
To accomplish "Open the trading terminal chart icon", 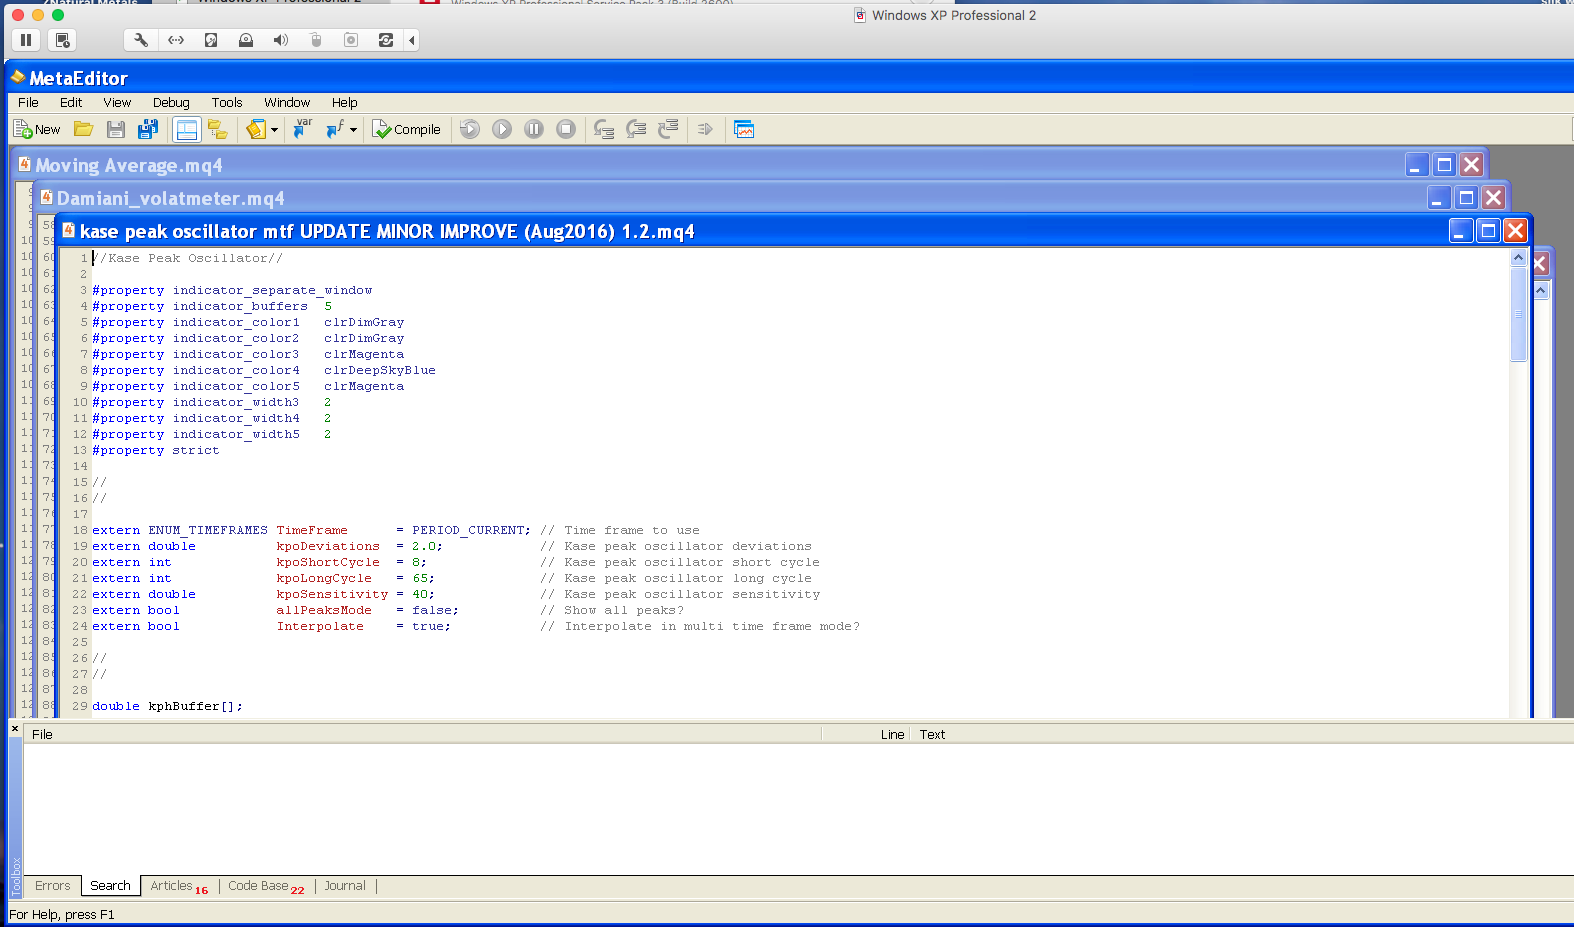I will [x=744, y=129].
